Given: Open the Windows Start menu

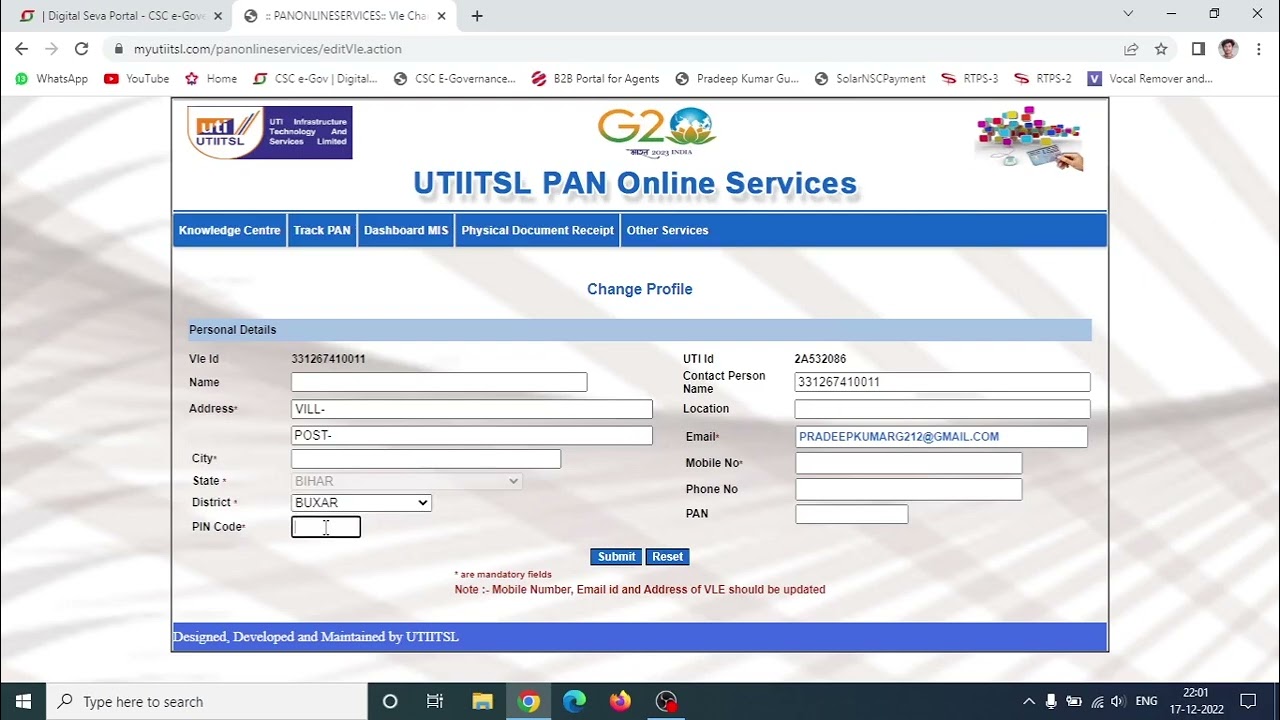Looking at the screenshot, I should tap(23, 701).
